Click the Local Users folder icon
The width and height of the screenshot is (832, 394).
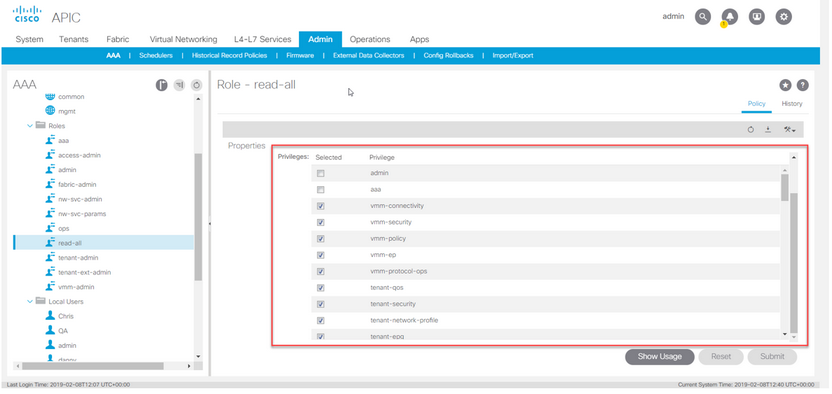[40, 301]
